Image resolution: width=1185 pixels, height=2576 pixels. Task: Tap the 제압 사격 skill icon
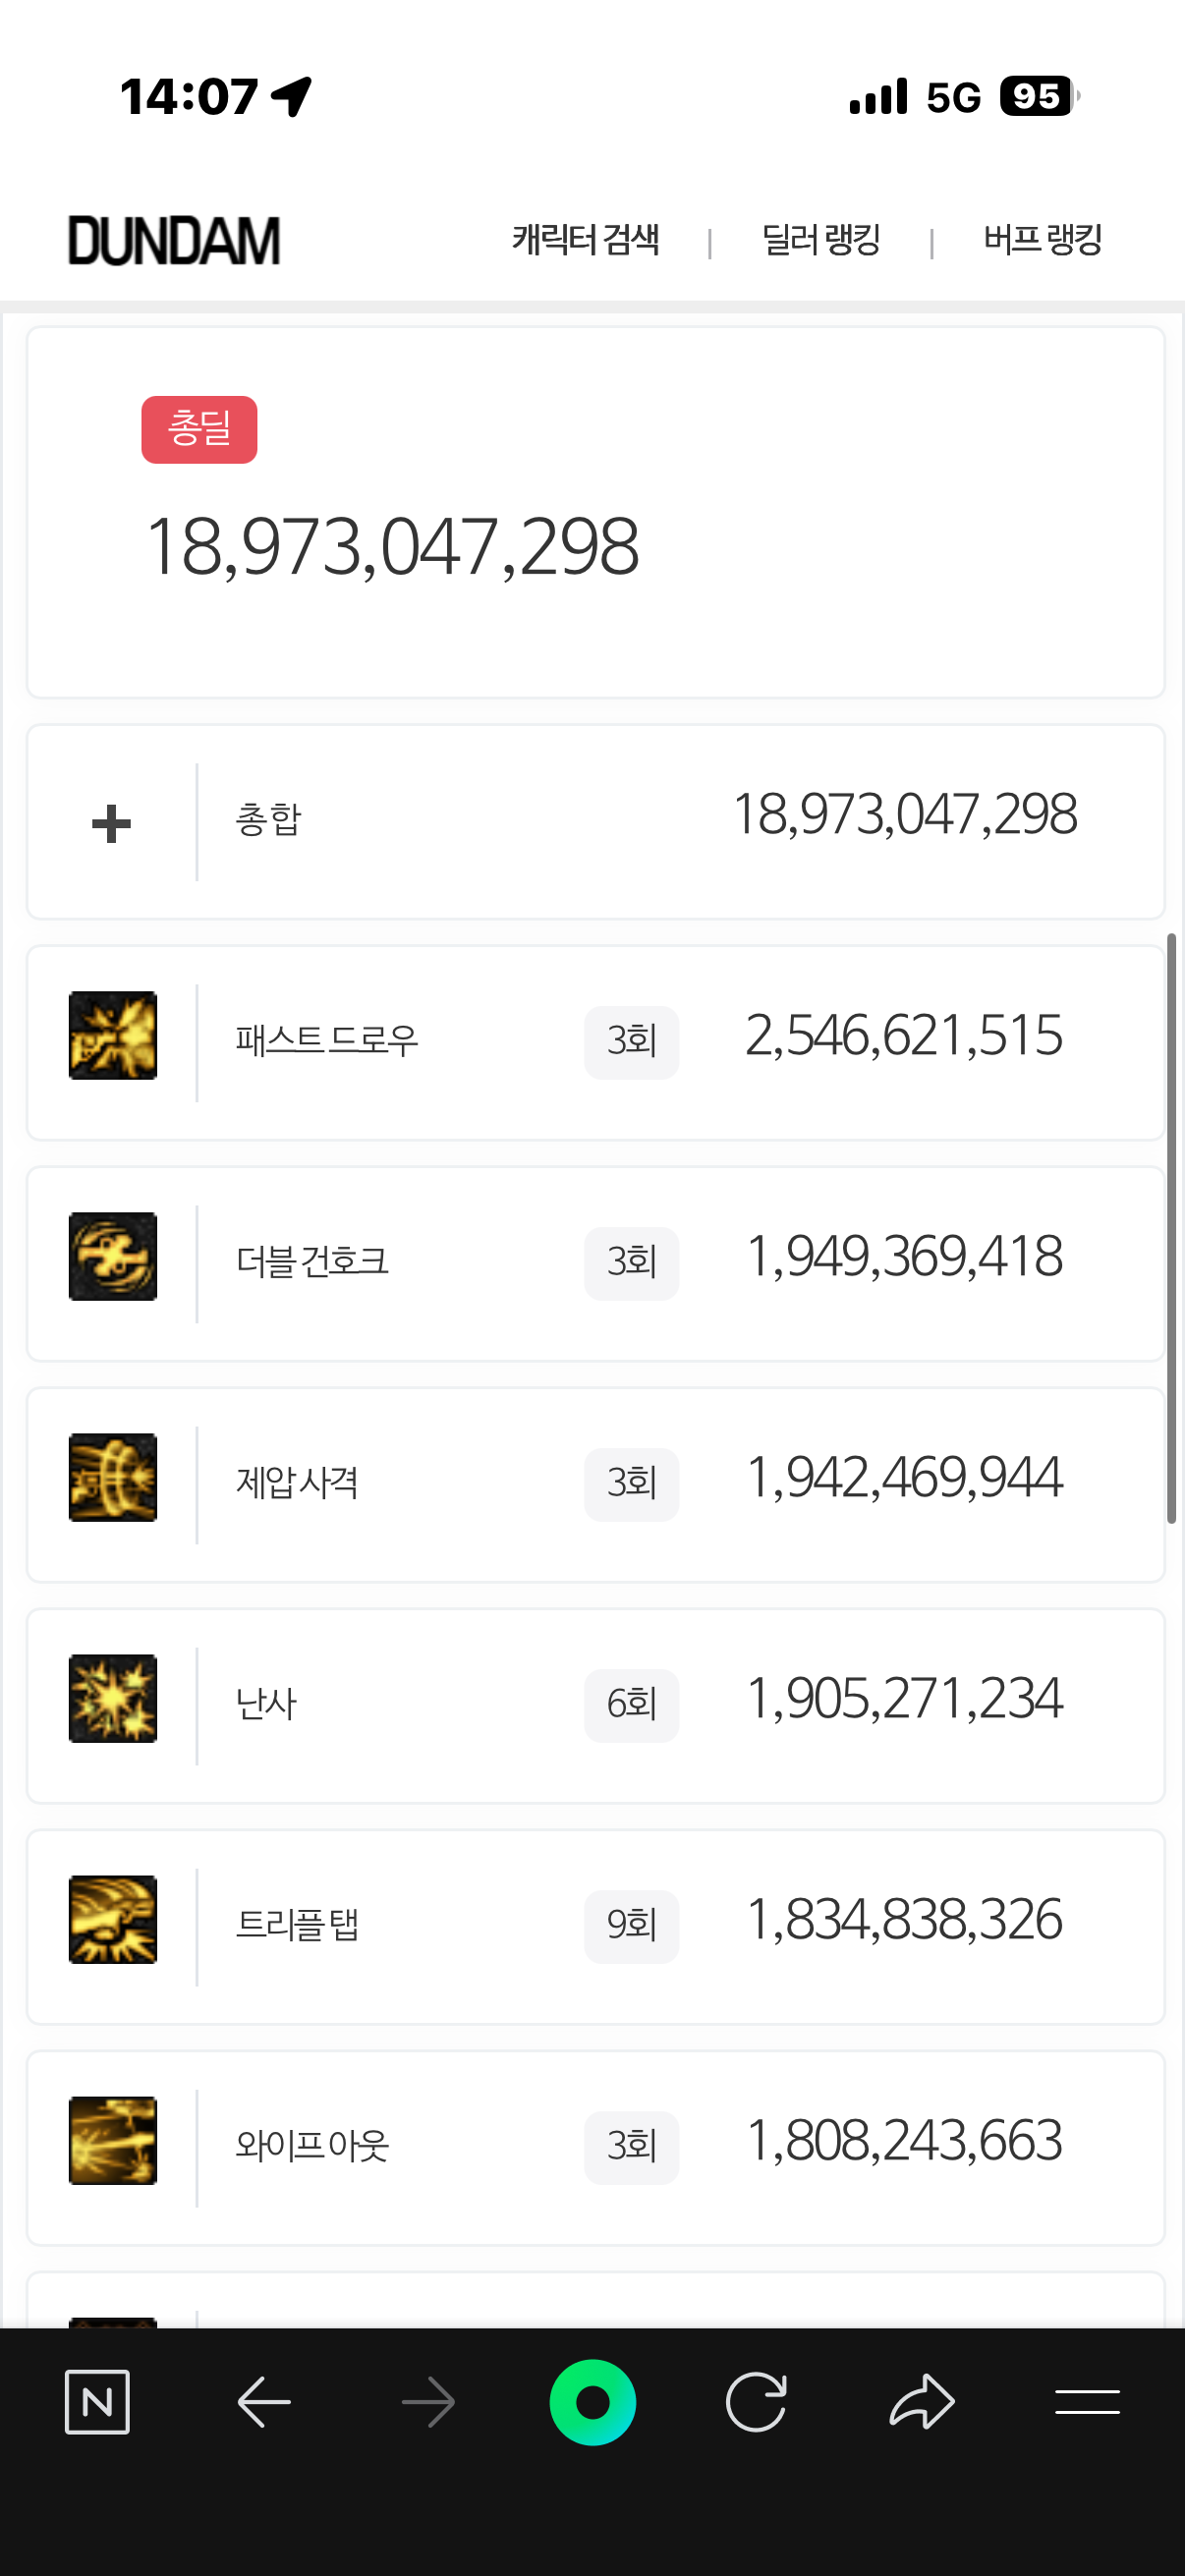[113, 1477]
